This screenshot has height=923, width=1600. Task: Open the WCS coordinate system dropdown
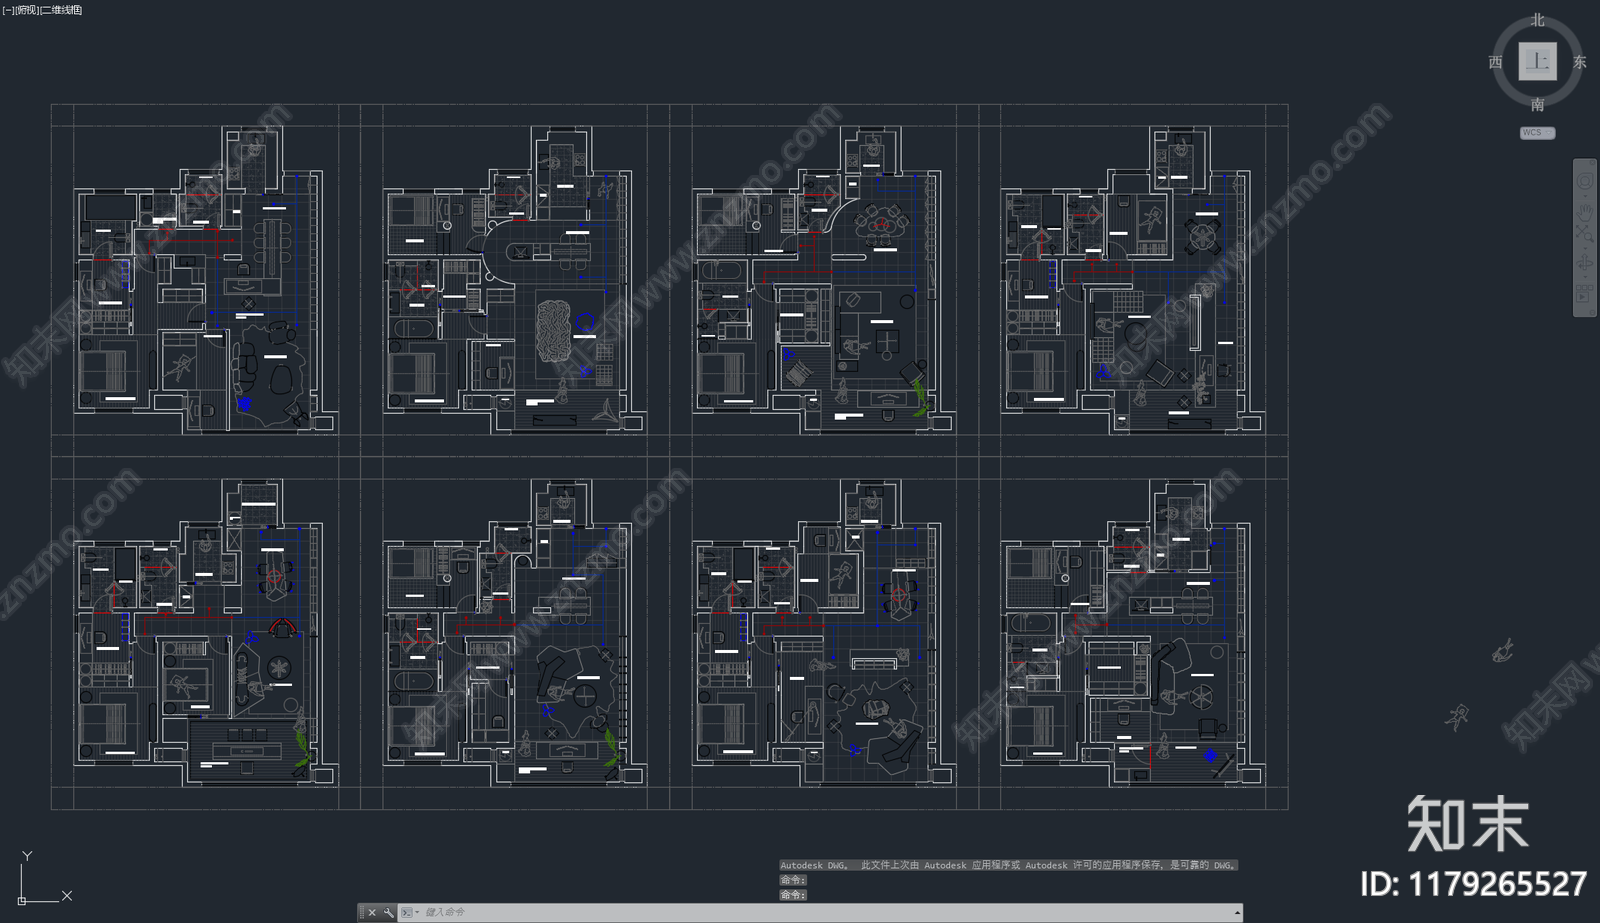tap(1537, 133)
